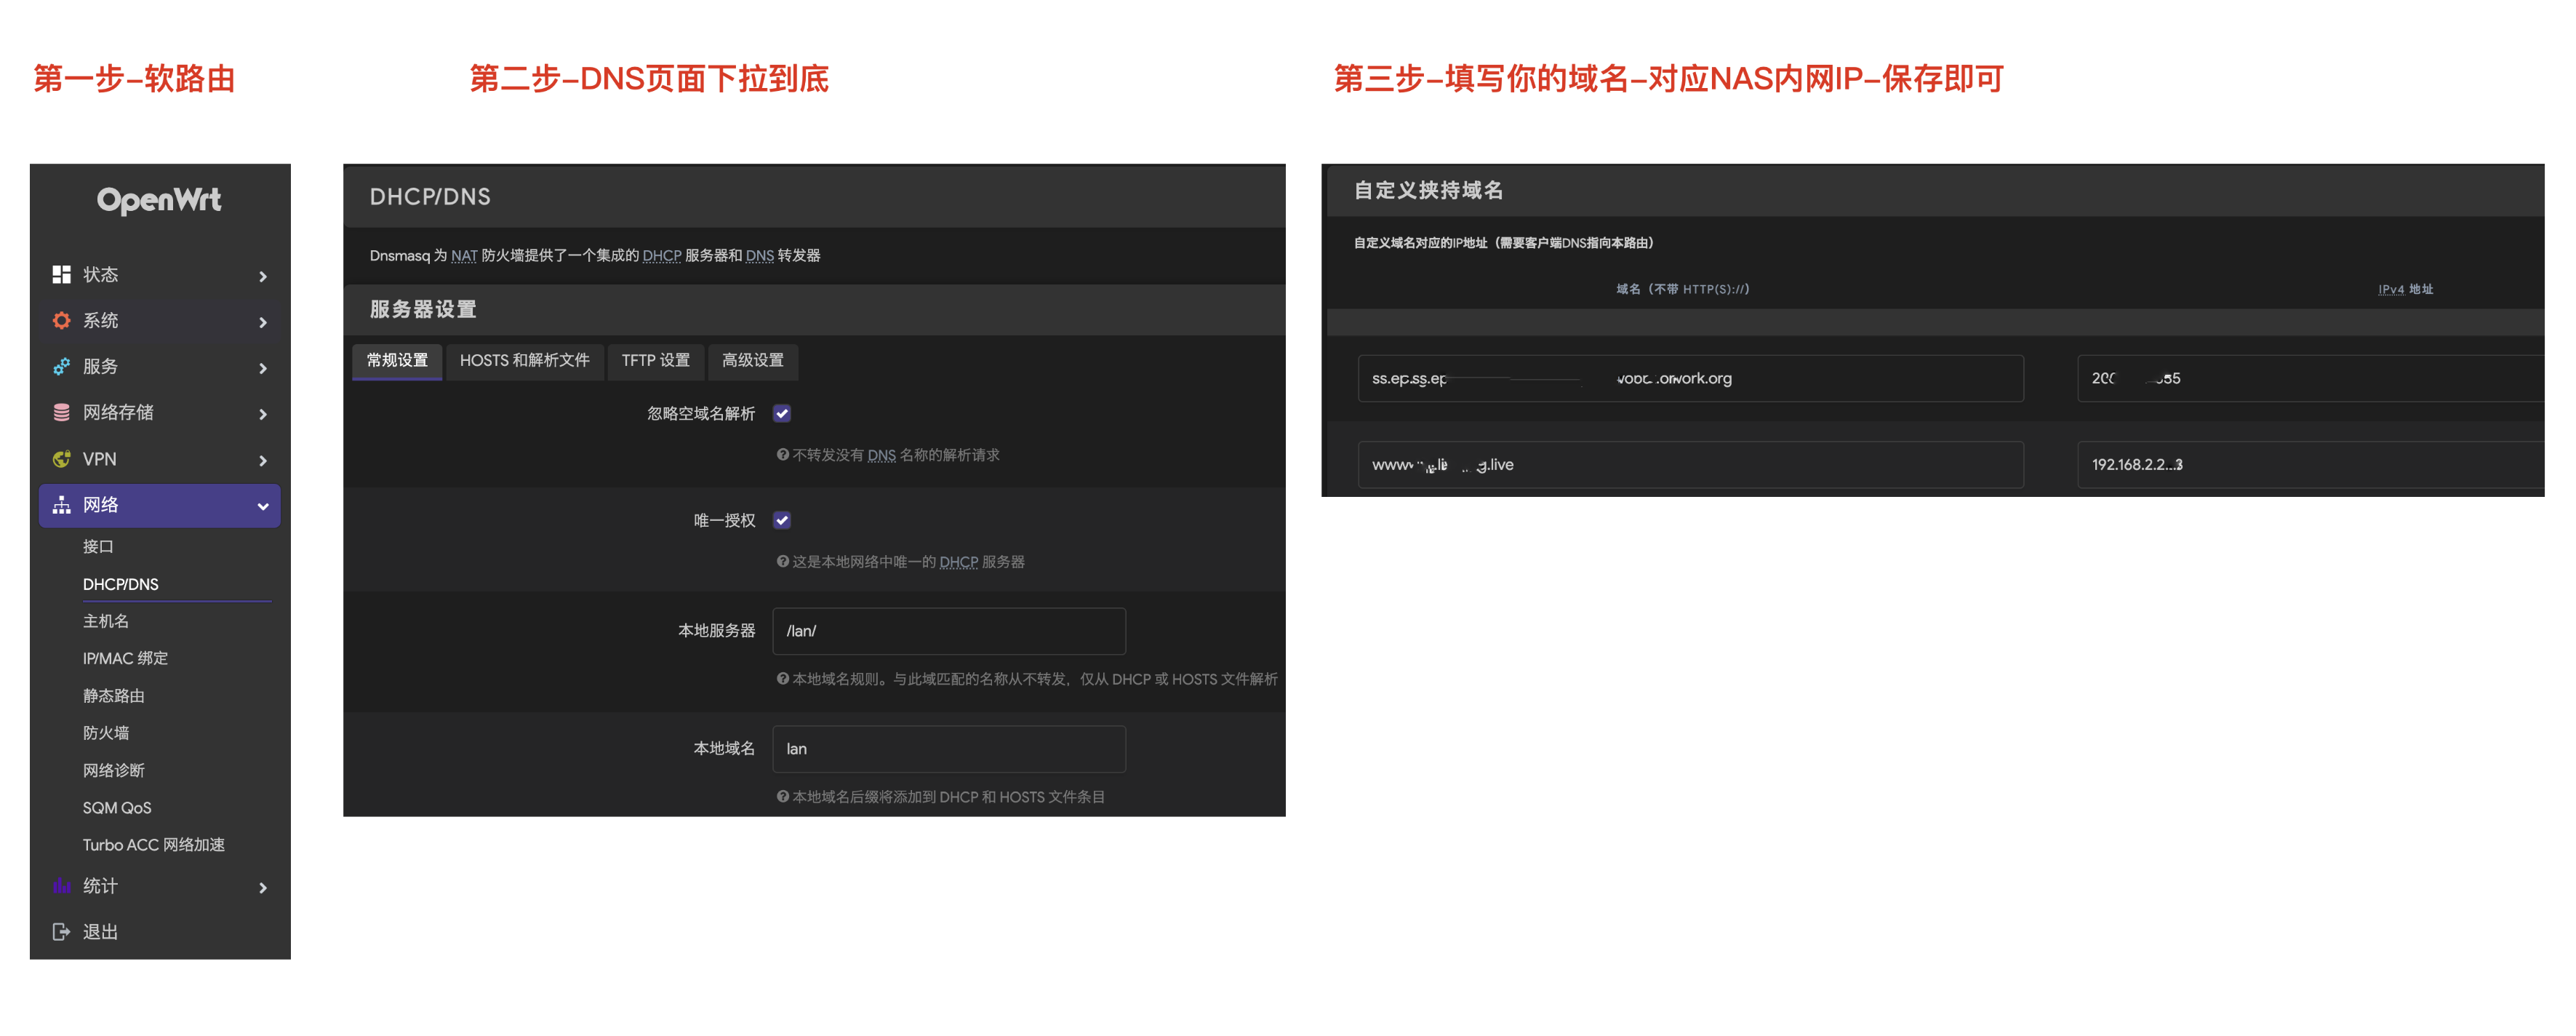Toggle the 忽略空域名解析 checkbox
This screenshot has width=2576, height=1036.
(x=782, y=413)
